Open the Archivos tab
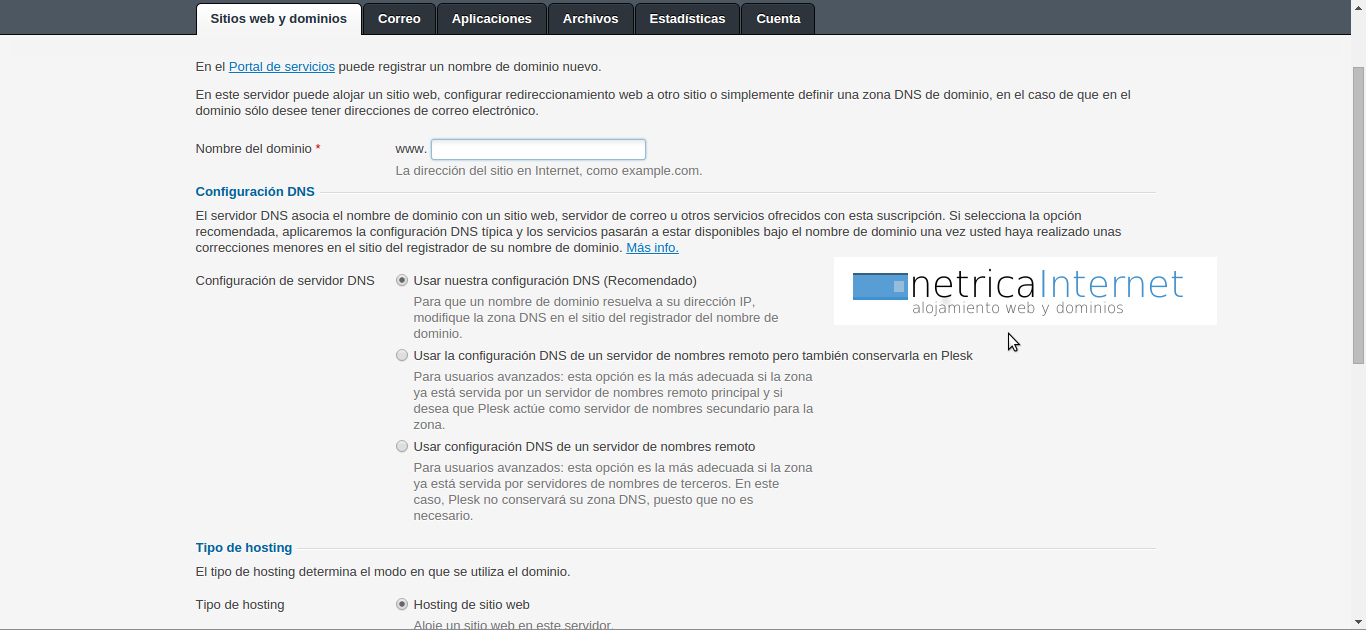Viewport: 1366px width, 630px height. pos(590,19)
